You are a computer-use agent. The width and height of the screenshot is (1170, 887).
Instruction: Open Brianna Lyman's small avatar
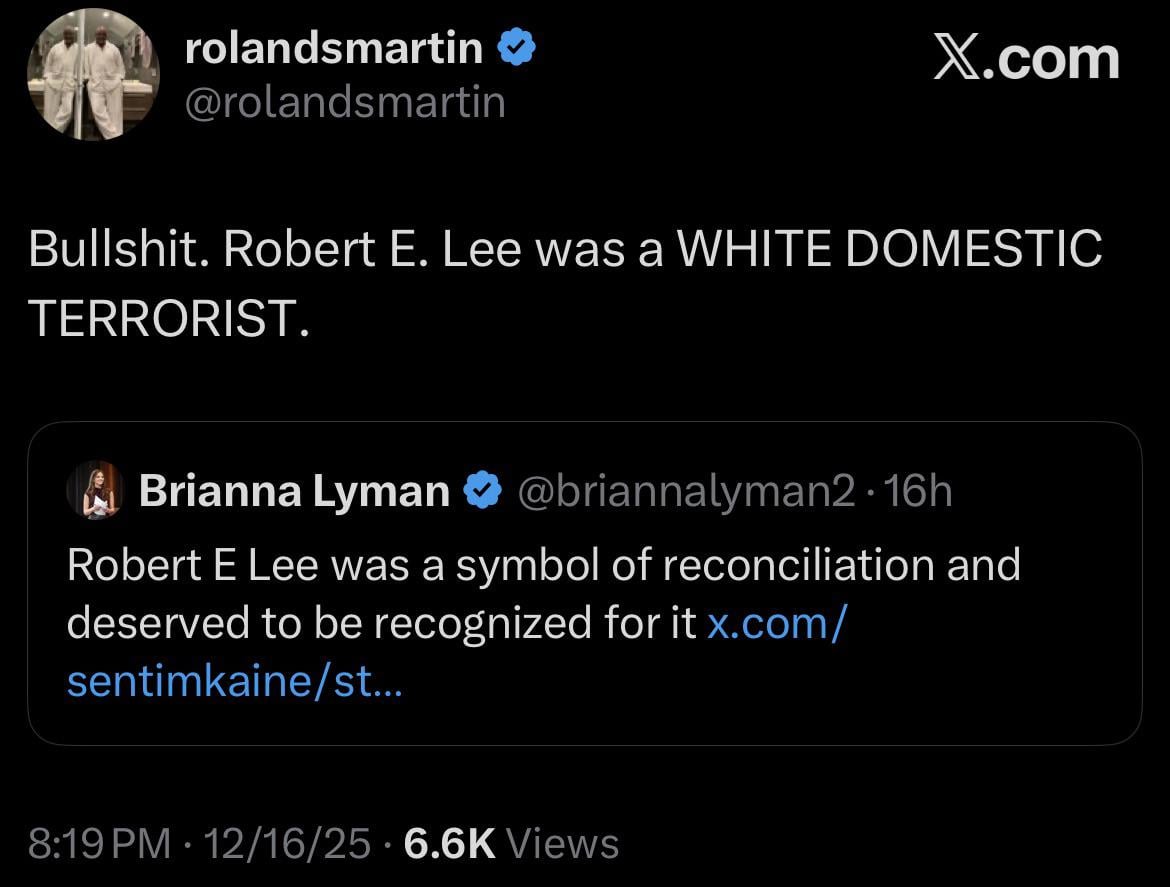tap(94, 490)
